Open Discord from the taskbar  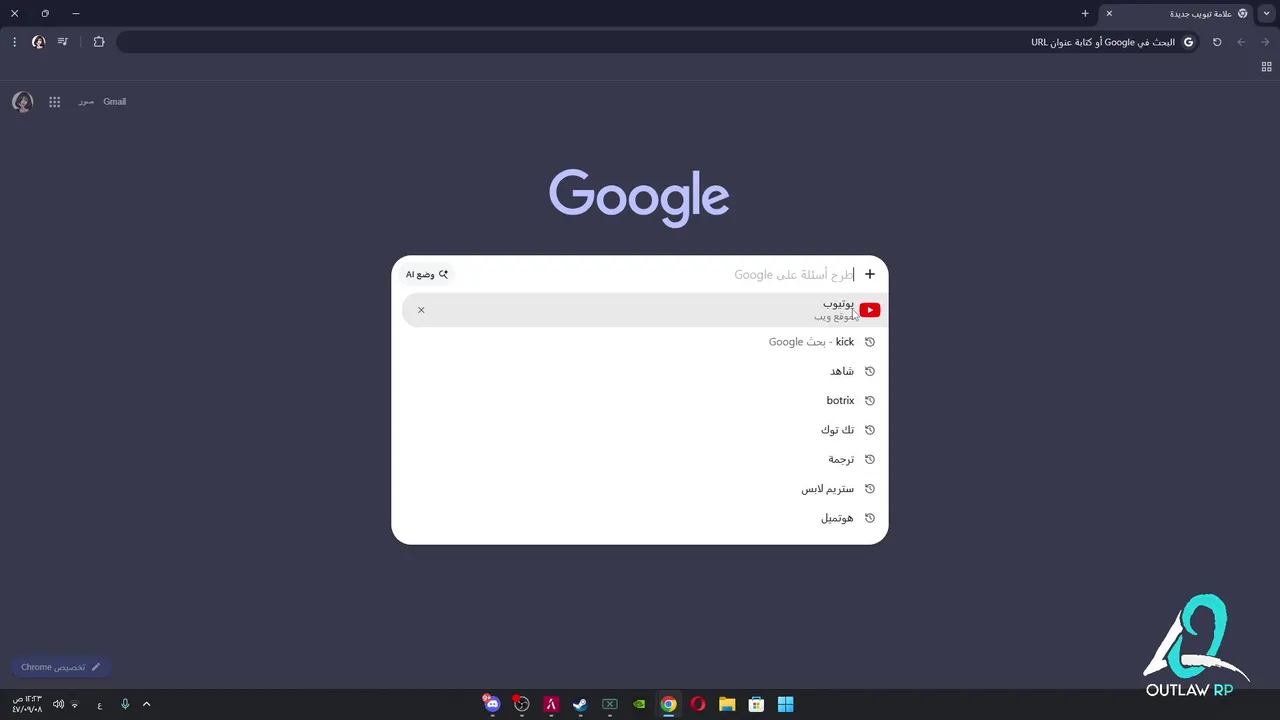(492, 704)
